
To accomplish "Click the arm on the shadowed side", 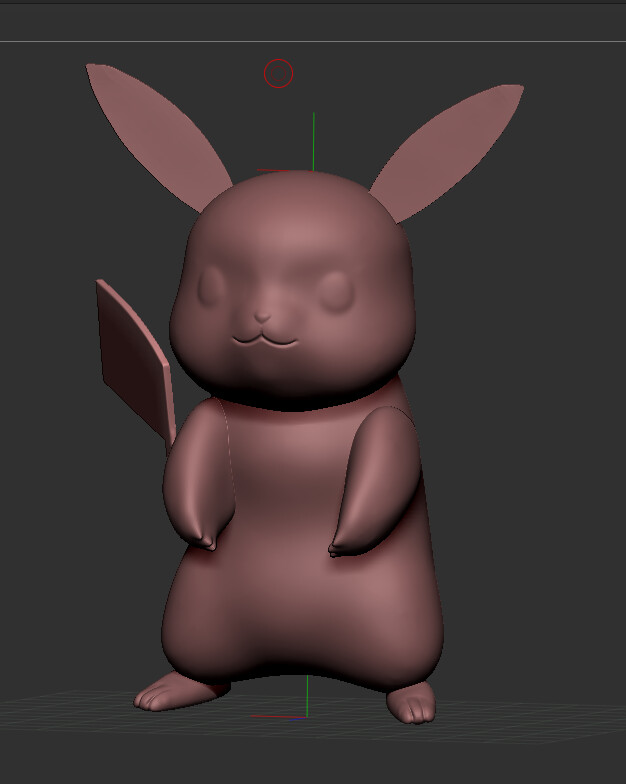I will (376, 481).
